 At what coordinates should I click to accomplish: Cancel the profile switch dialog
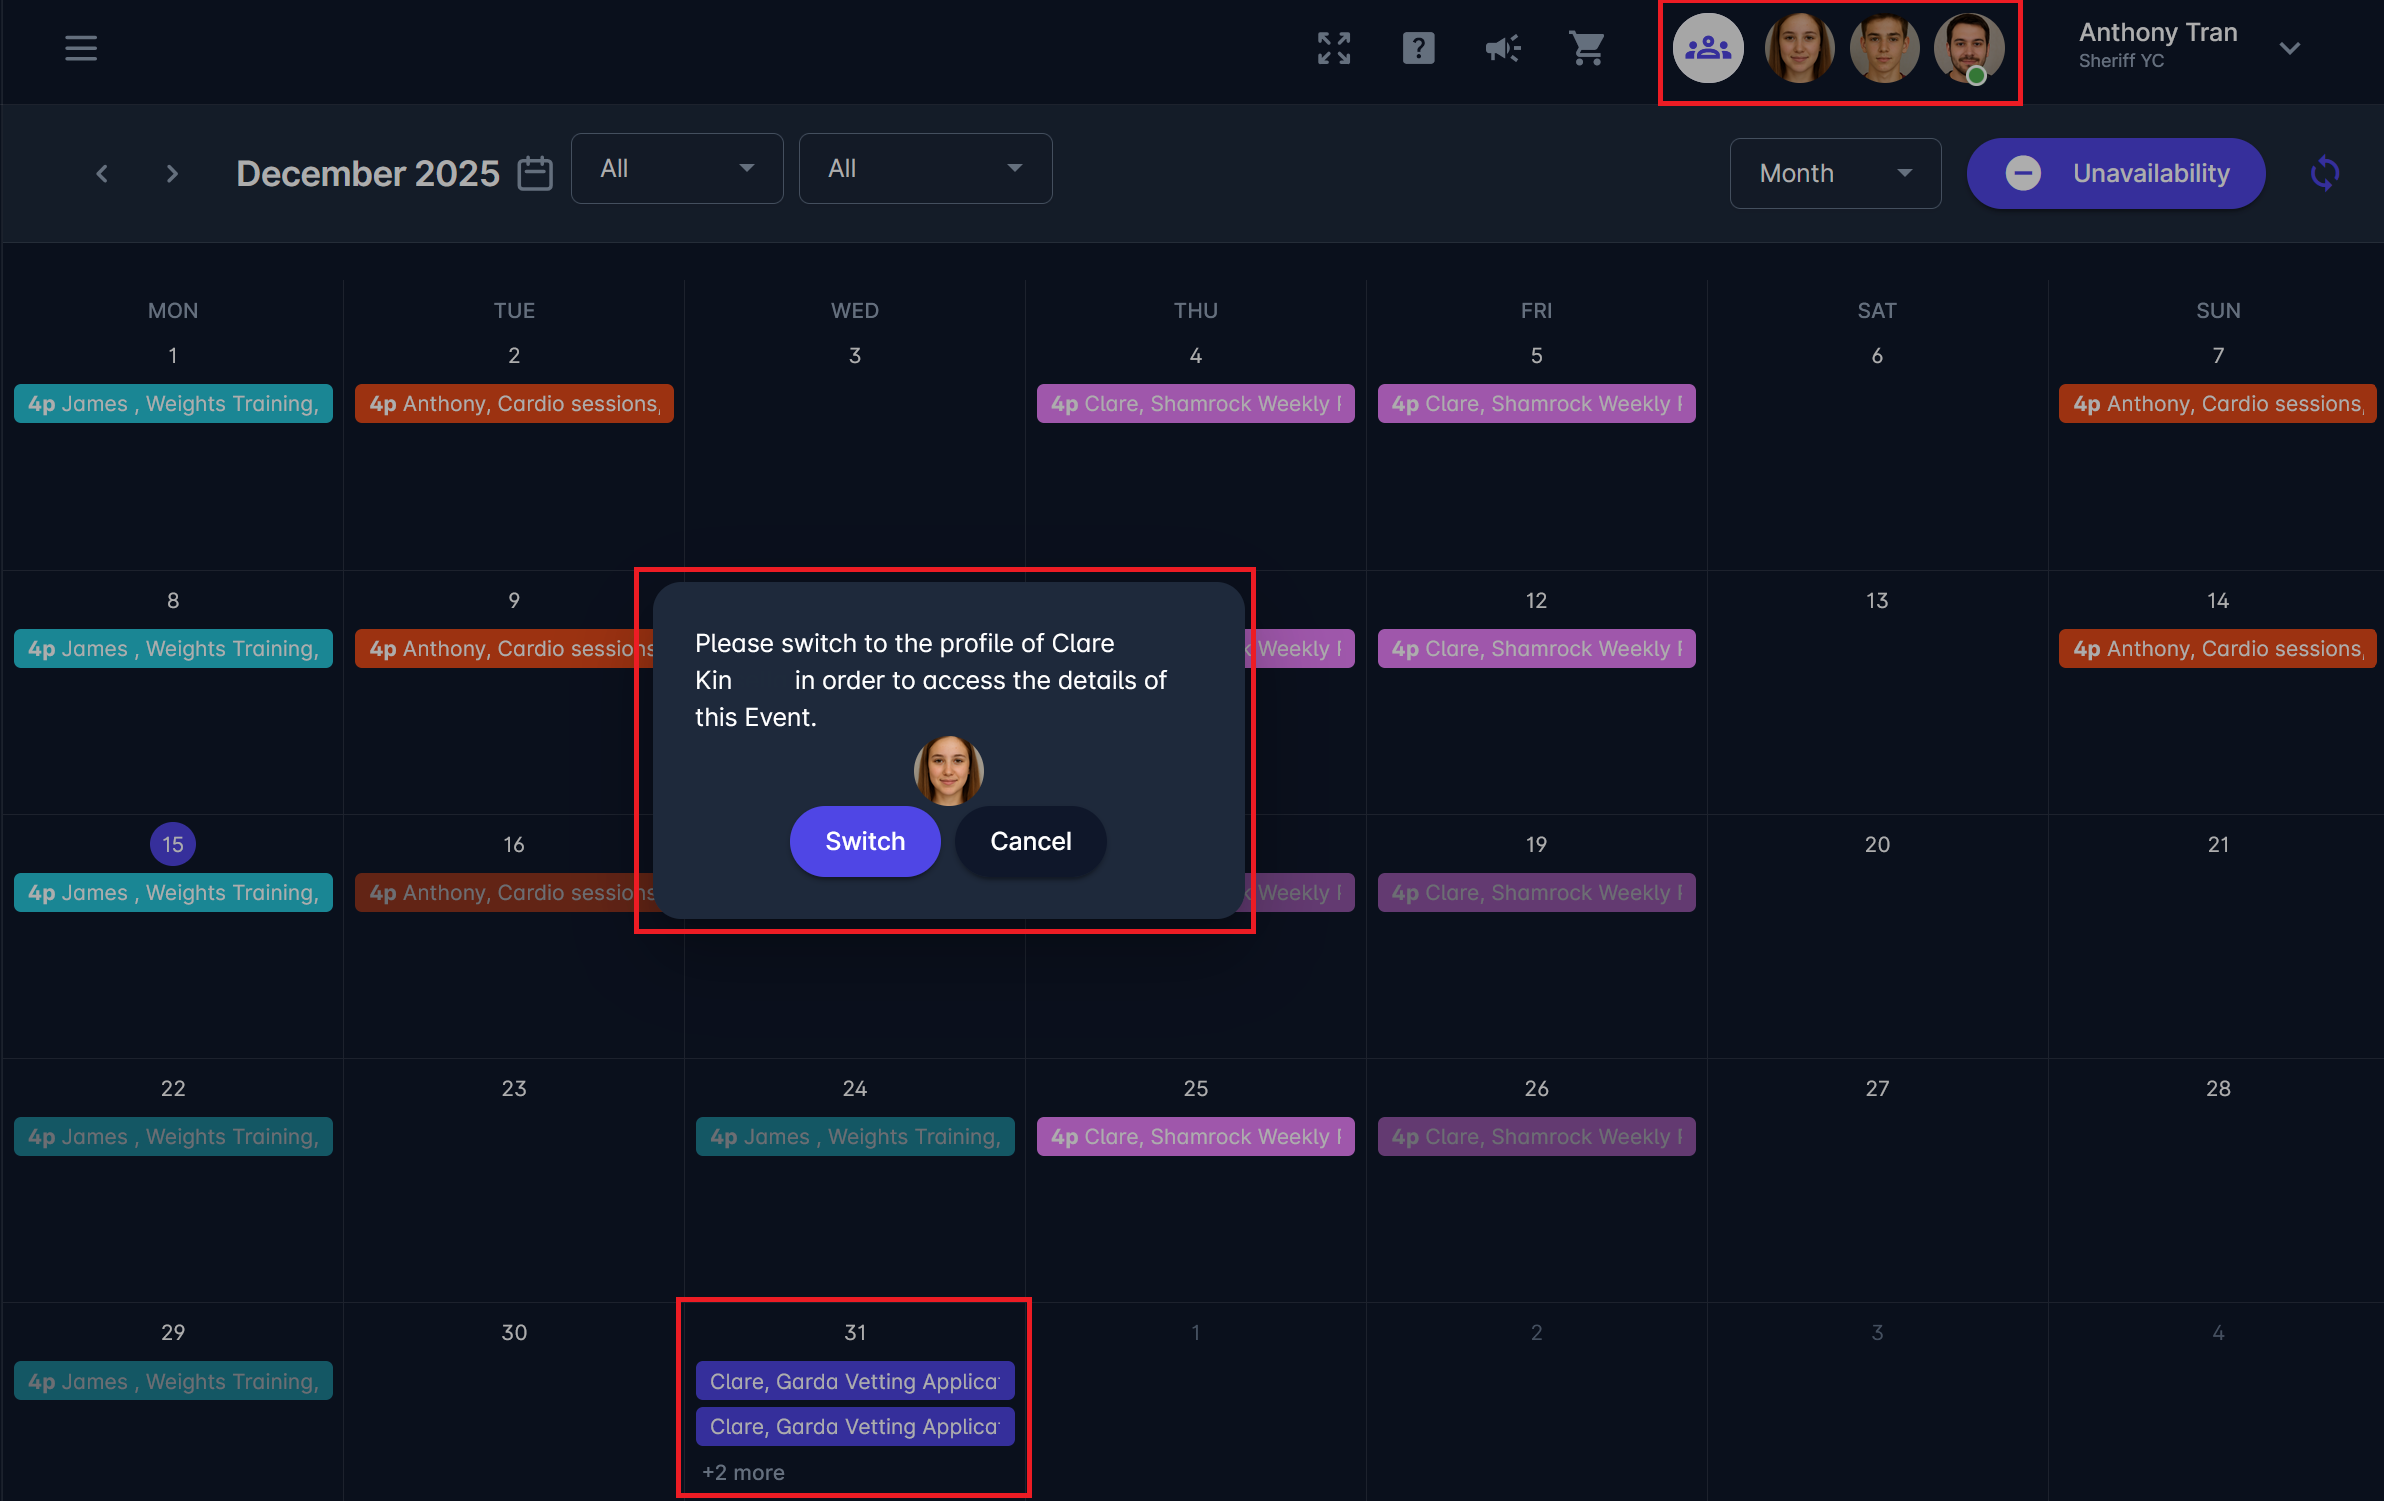[x=1030, y=841]
